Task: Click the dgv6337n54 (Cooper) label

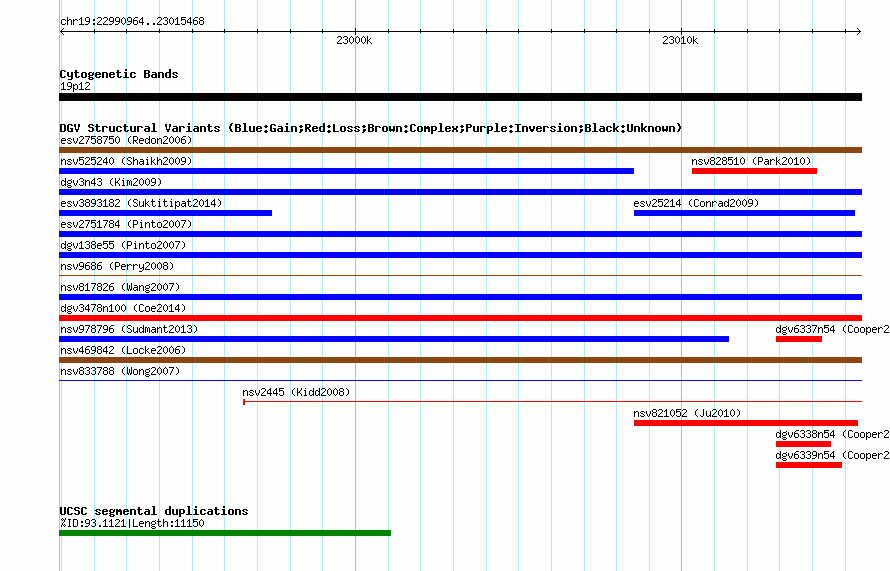Action: coord(832,329)
